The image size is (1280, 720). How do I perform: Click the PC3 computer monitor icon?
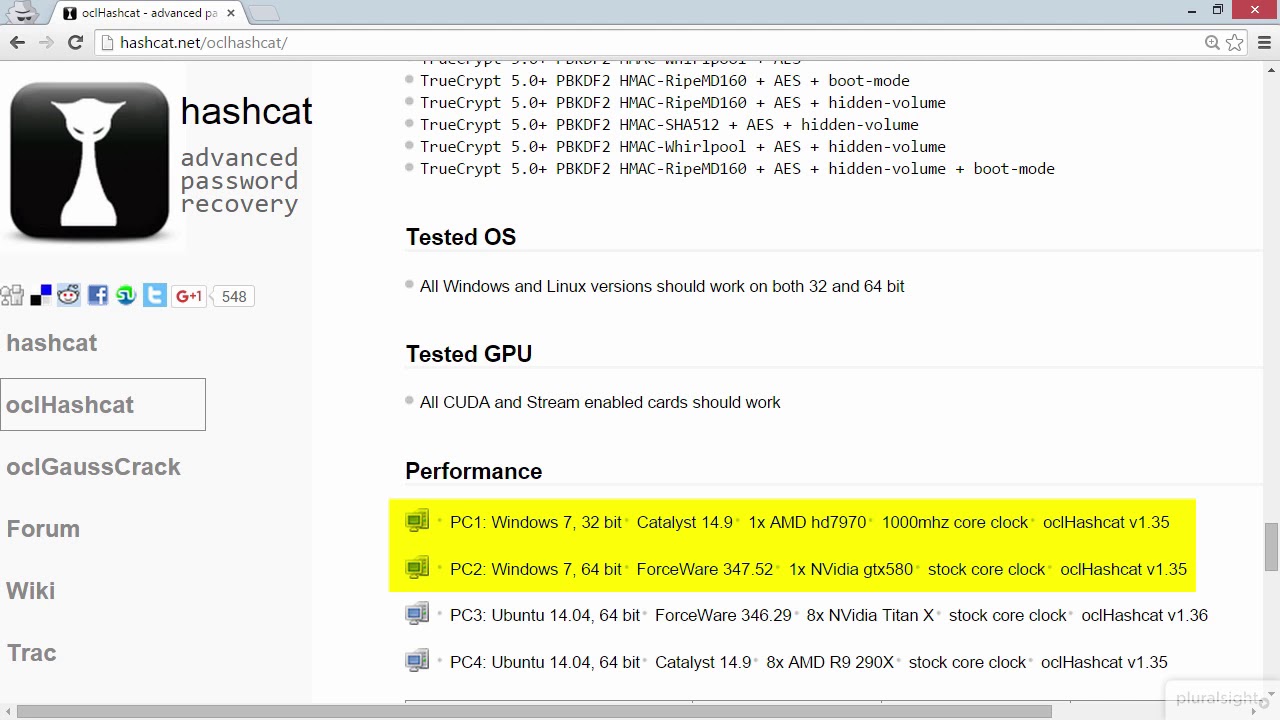click(x=417, y=614)
